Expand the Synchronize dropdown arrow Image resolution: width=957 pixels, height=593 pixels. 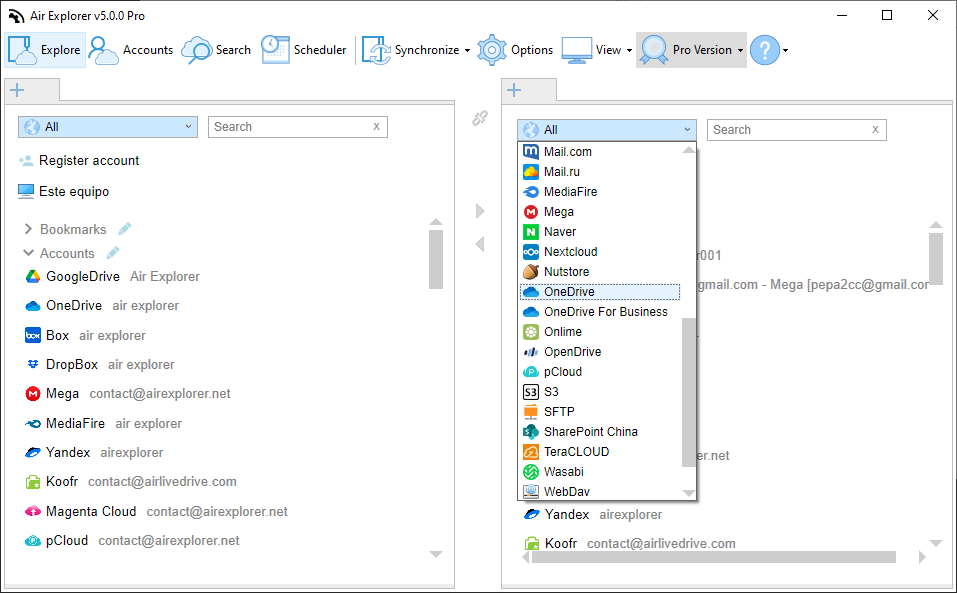point(468,51)
